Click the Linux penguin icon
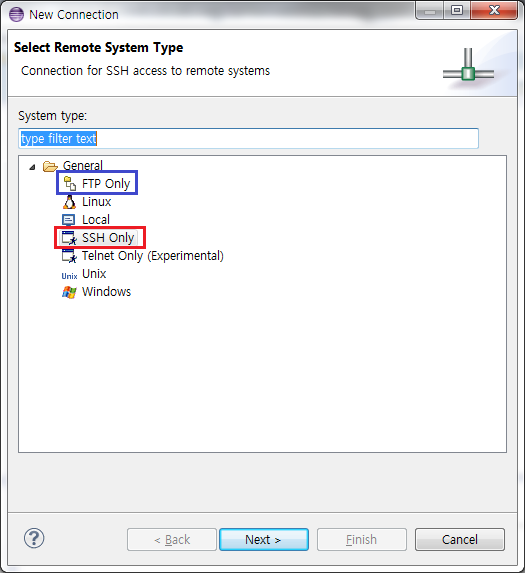 click(69, 202)
